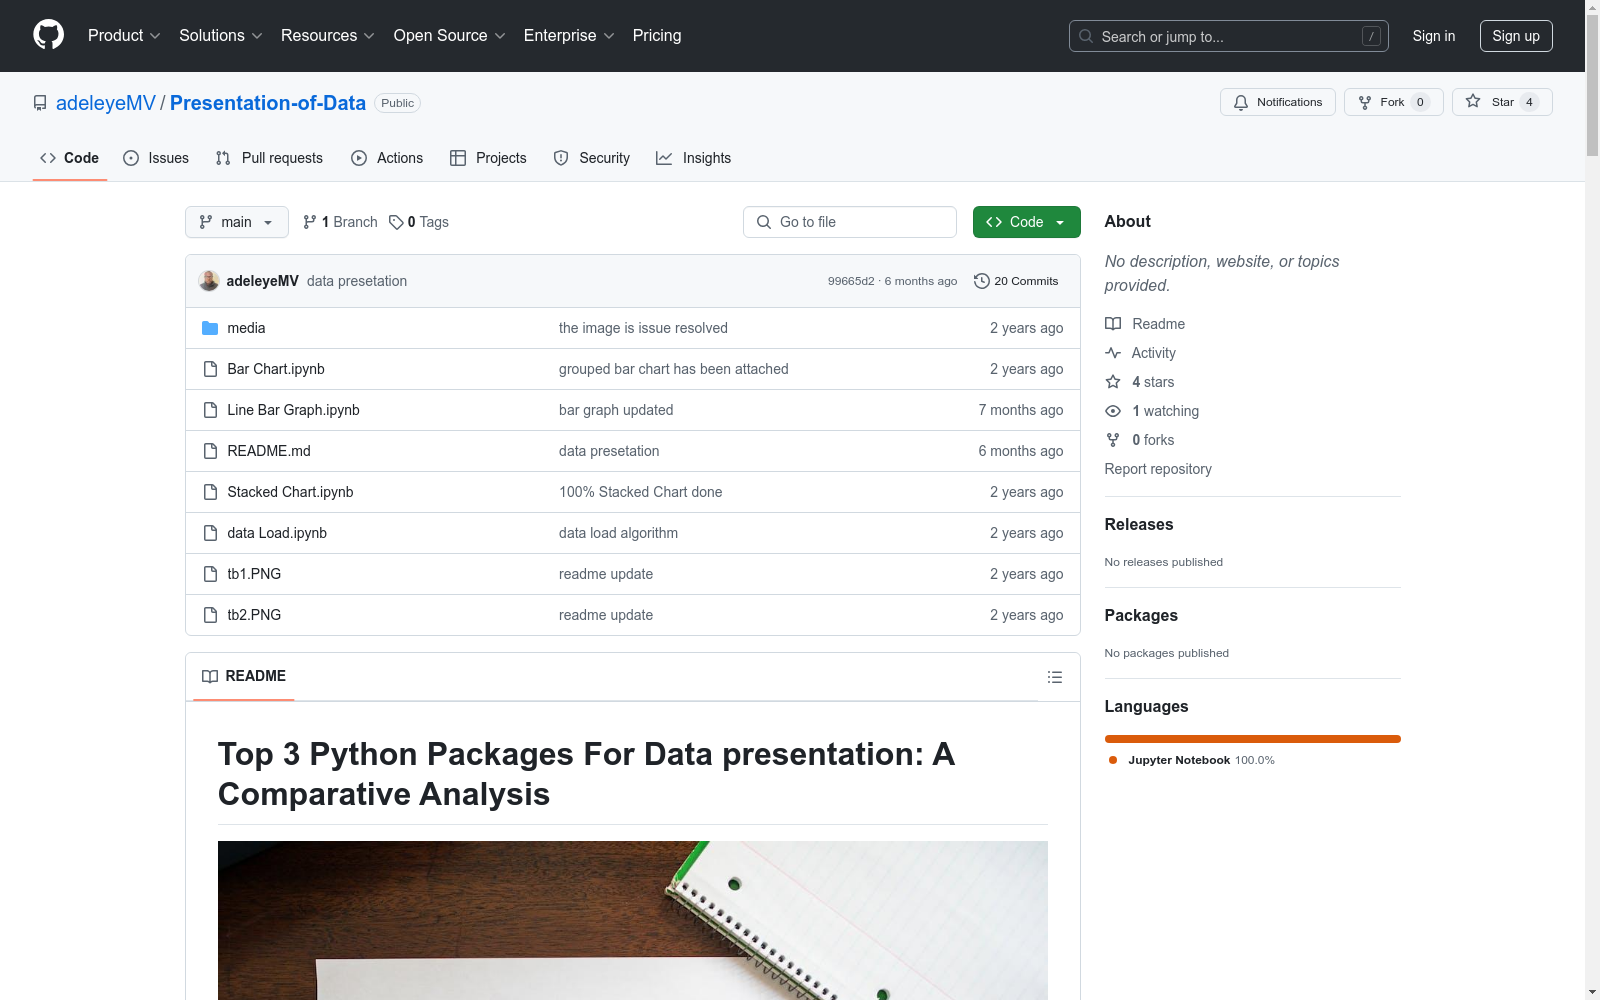Click the eye icon beside 1 watching
1600x1000 pixels.
pyautogui.click(x=1113, y=411)
